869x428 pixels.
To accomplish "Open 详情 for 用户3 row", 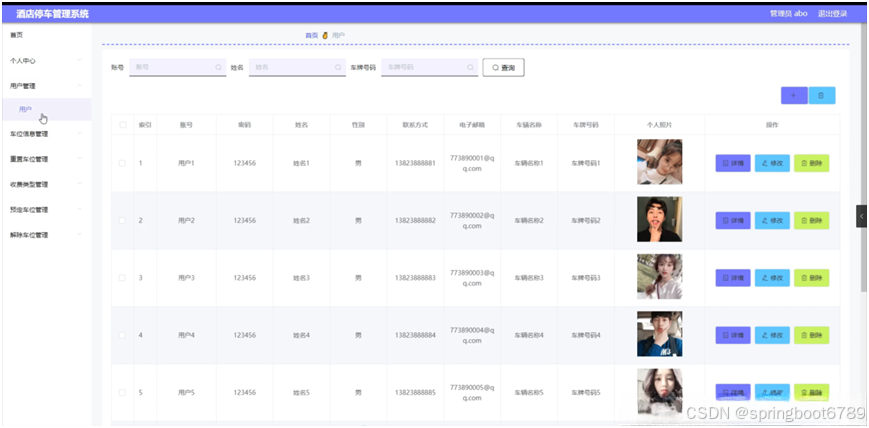I will click(733, 278).
